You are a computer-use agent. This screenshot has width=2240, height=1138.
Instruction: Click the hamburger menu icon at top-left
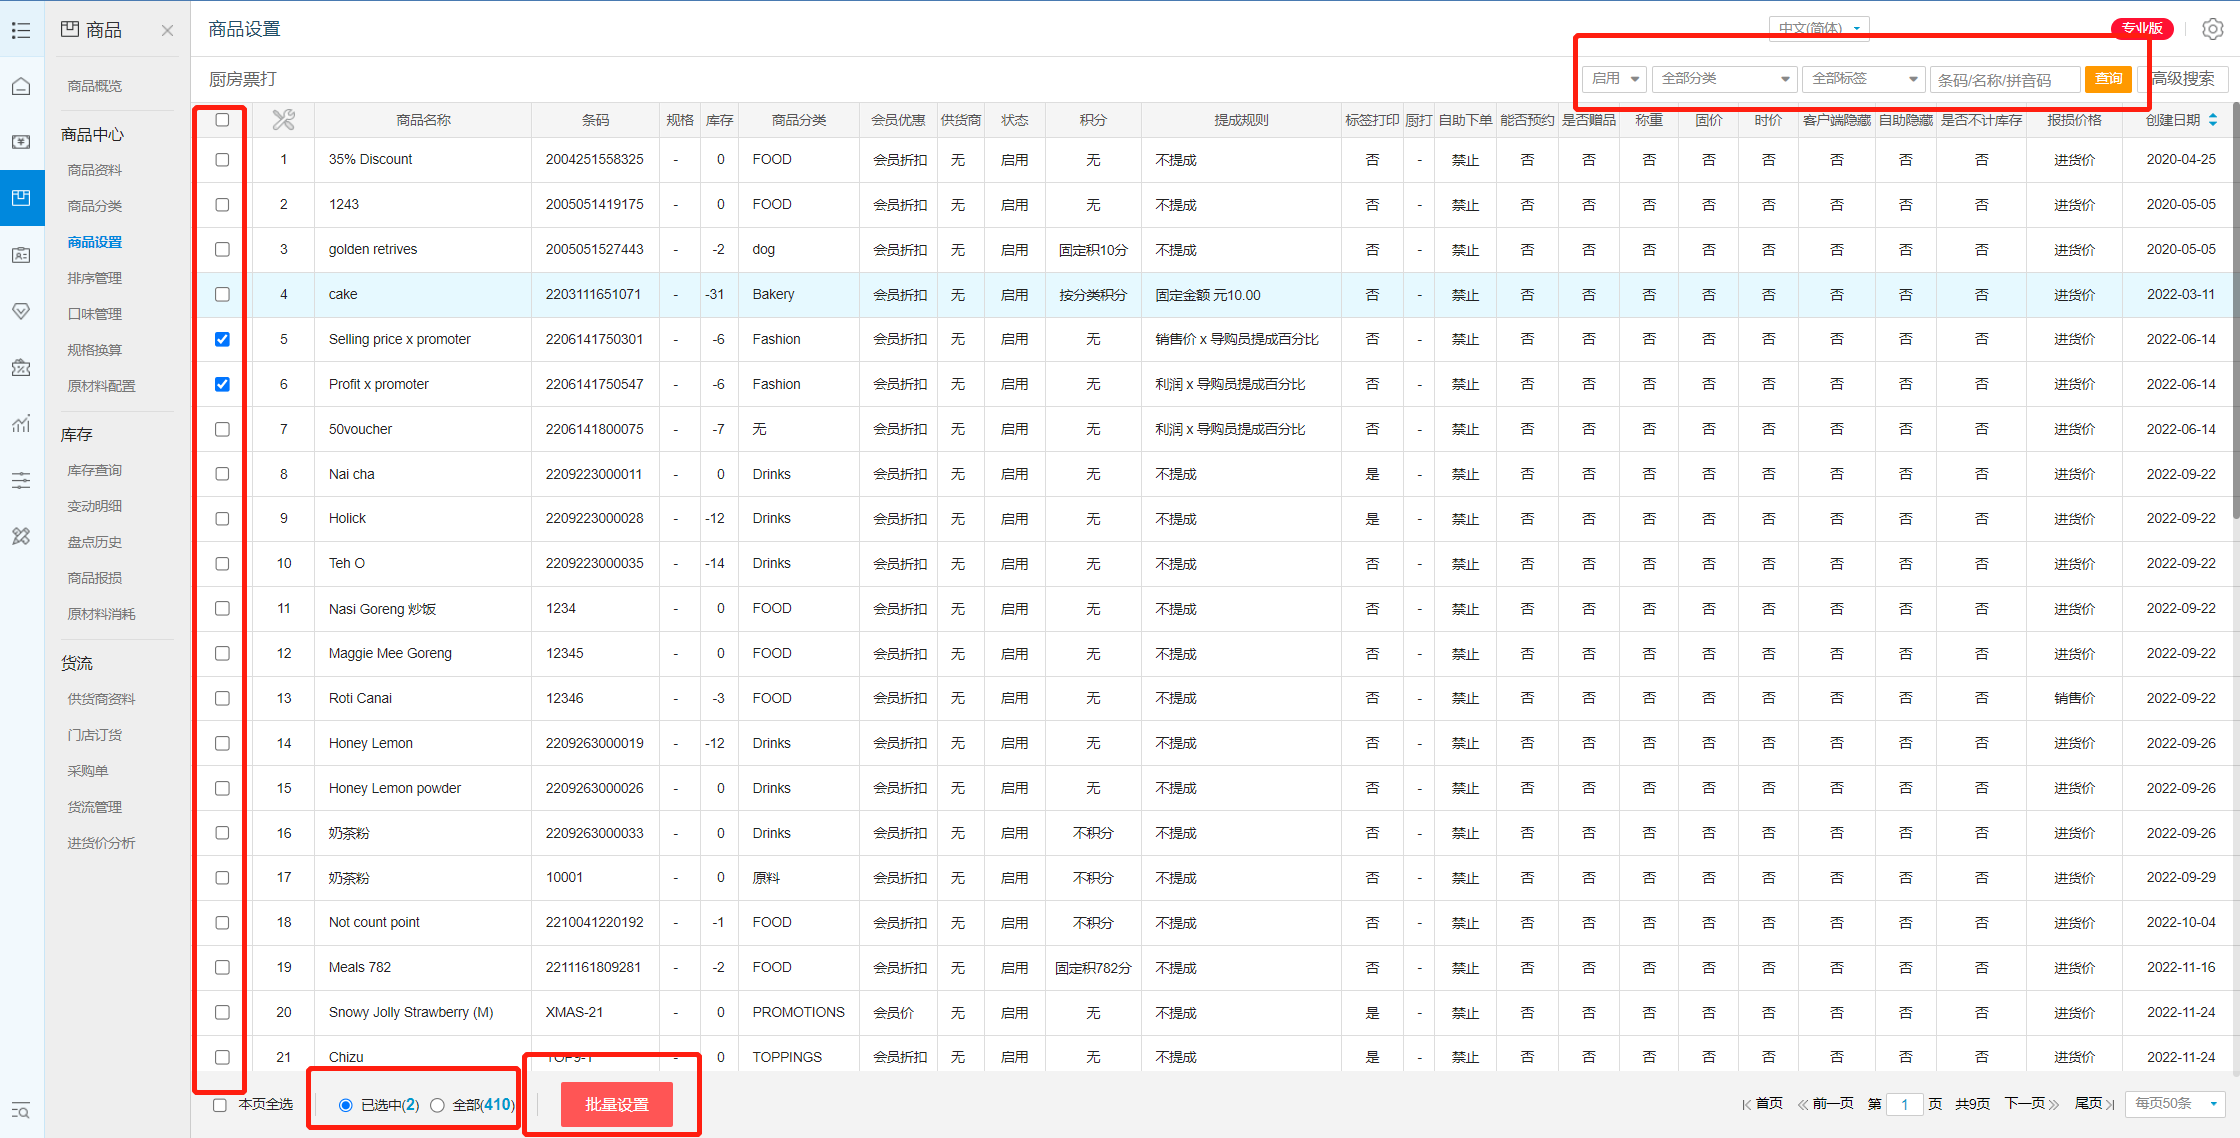click(x=21, y=30)
